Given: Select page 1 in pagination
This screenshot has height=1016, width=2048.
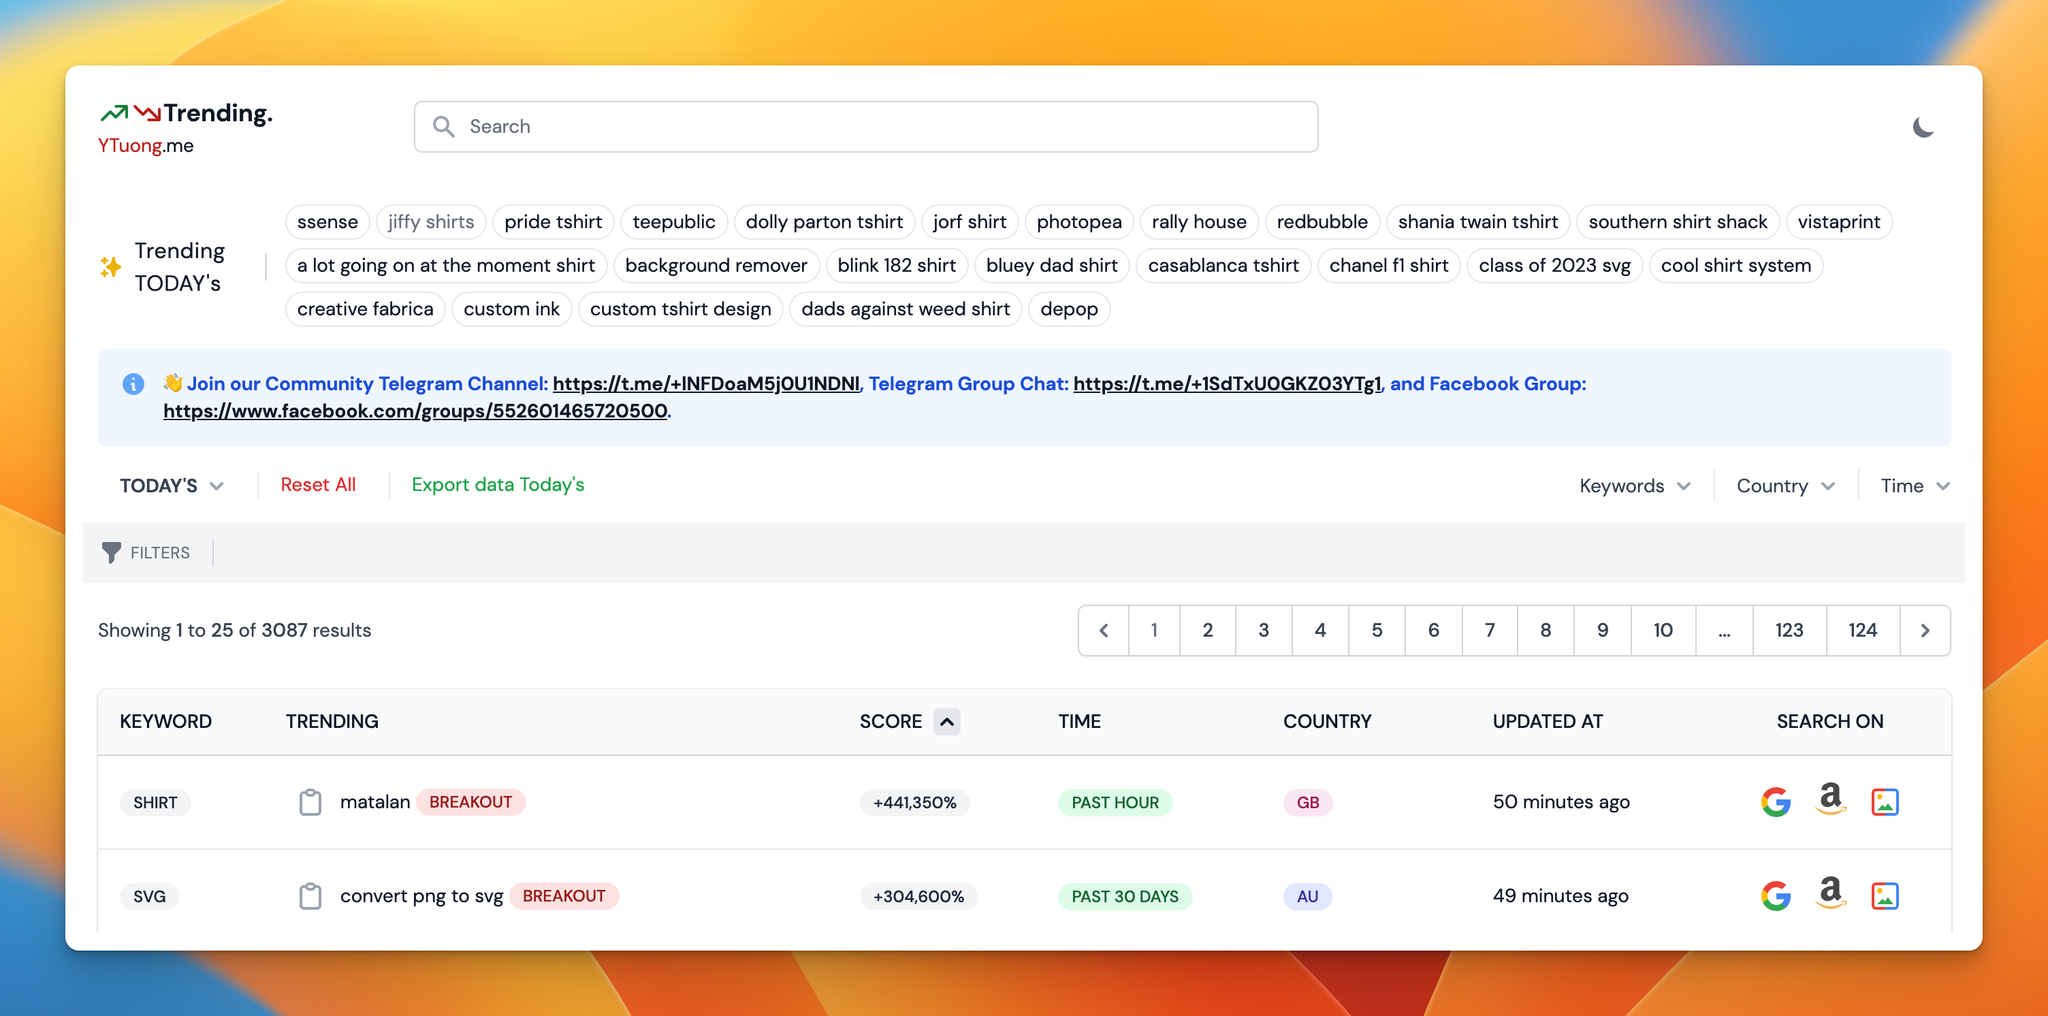Looking at the screenshot, I should (1154, 630).
